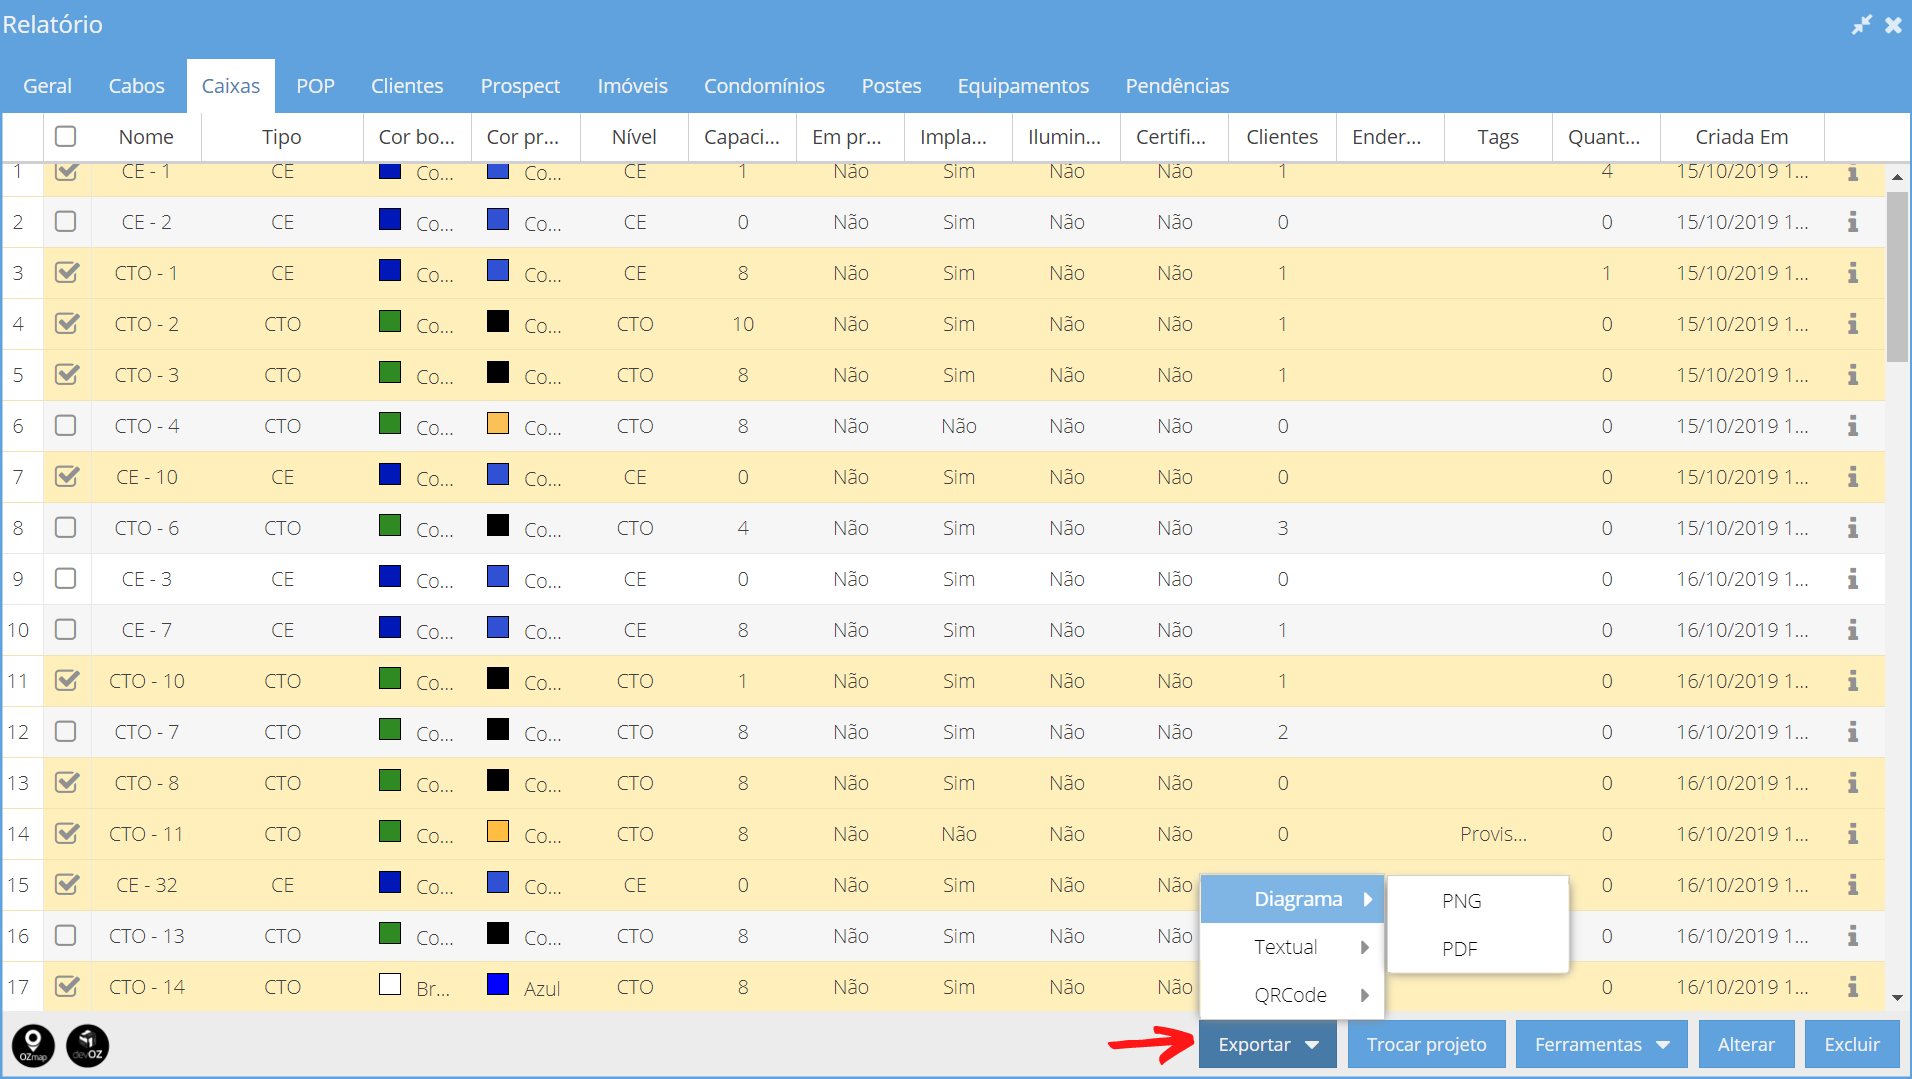1912x1079 pixels.
Task: Switch to the Geral tab
Action: (47, 86)
